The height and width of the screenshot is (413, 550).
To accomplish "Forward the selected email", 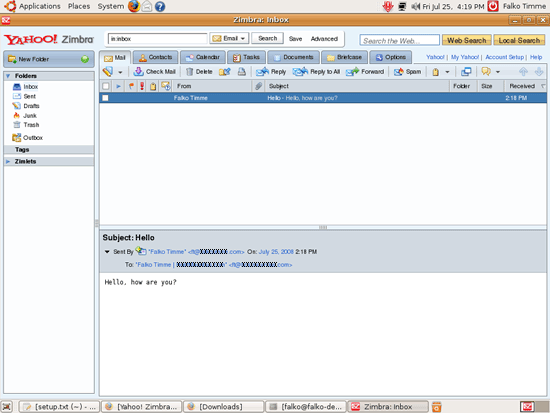I will (352, 72).
